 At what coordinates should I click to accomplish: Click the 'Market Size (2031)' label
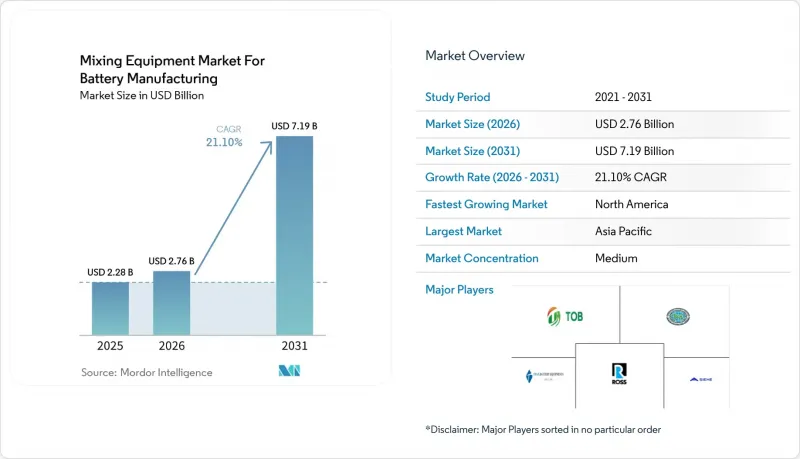coord(472,151)
